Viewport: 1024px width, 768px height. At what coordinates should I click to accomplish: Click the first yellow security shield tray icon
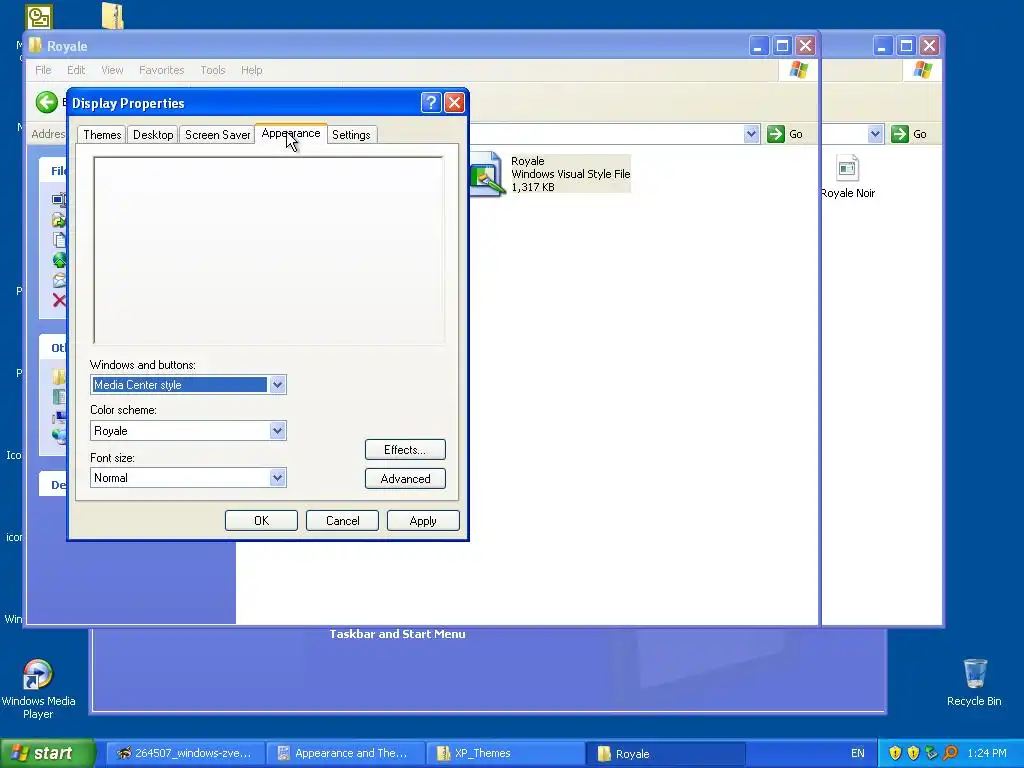(x=895, y=753)
